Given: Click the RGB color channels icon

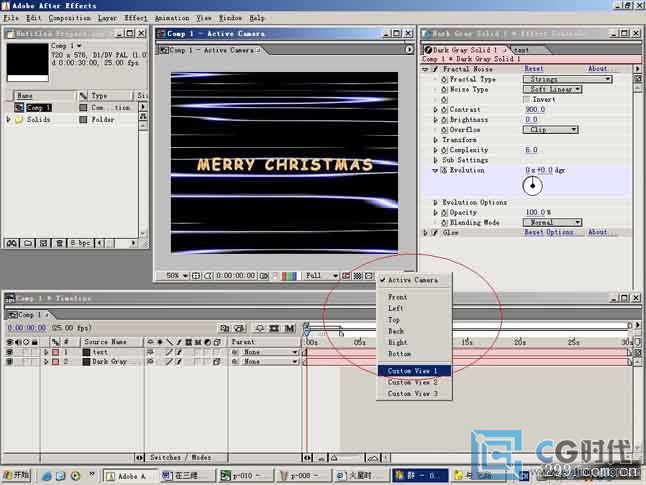Looking at the screenshot, I should click(288, 276).
